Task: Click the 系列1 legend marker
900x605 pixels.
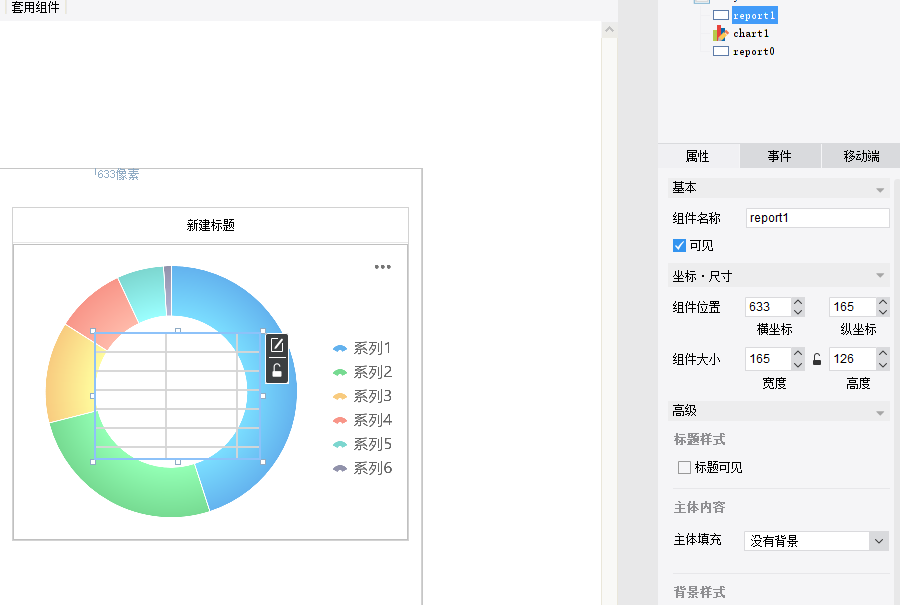Action: [x=340, y=348]
